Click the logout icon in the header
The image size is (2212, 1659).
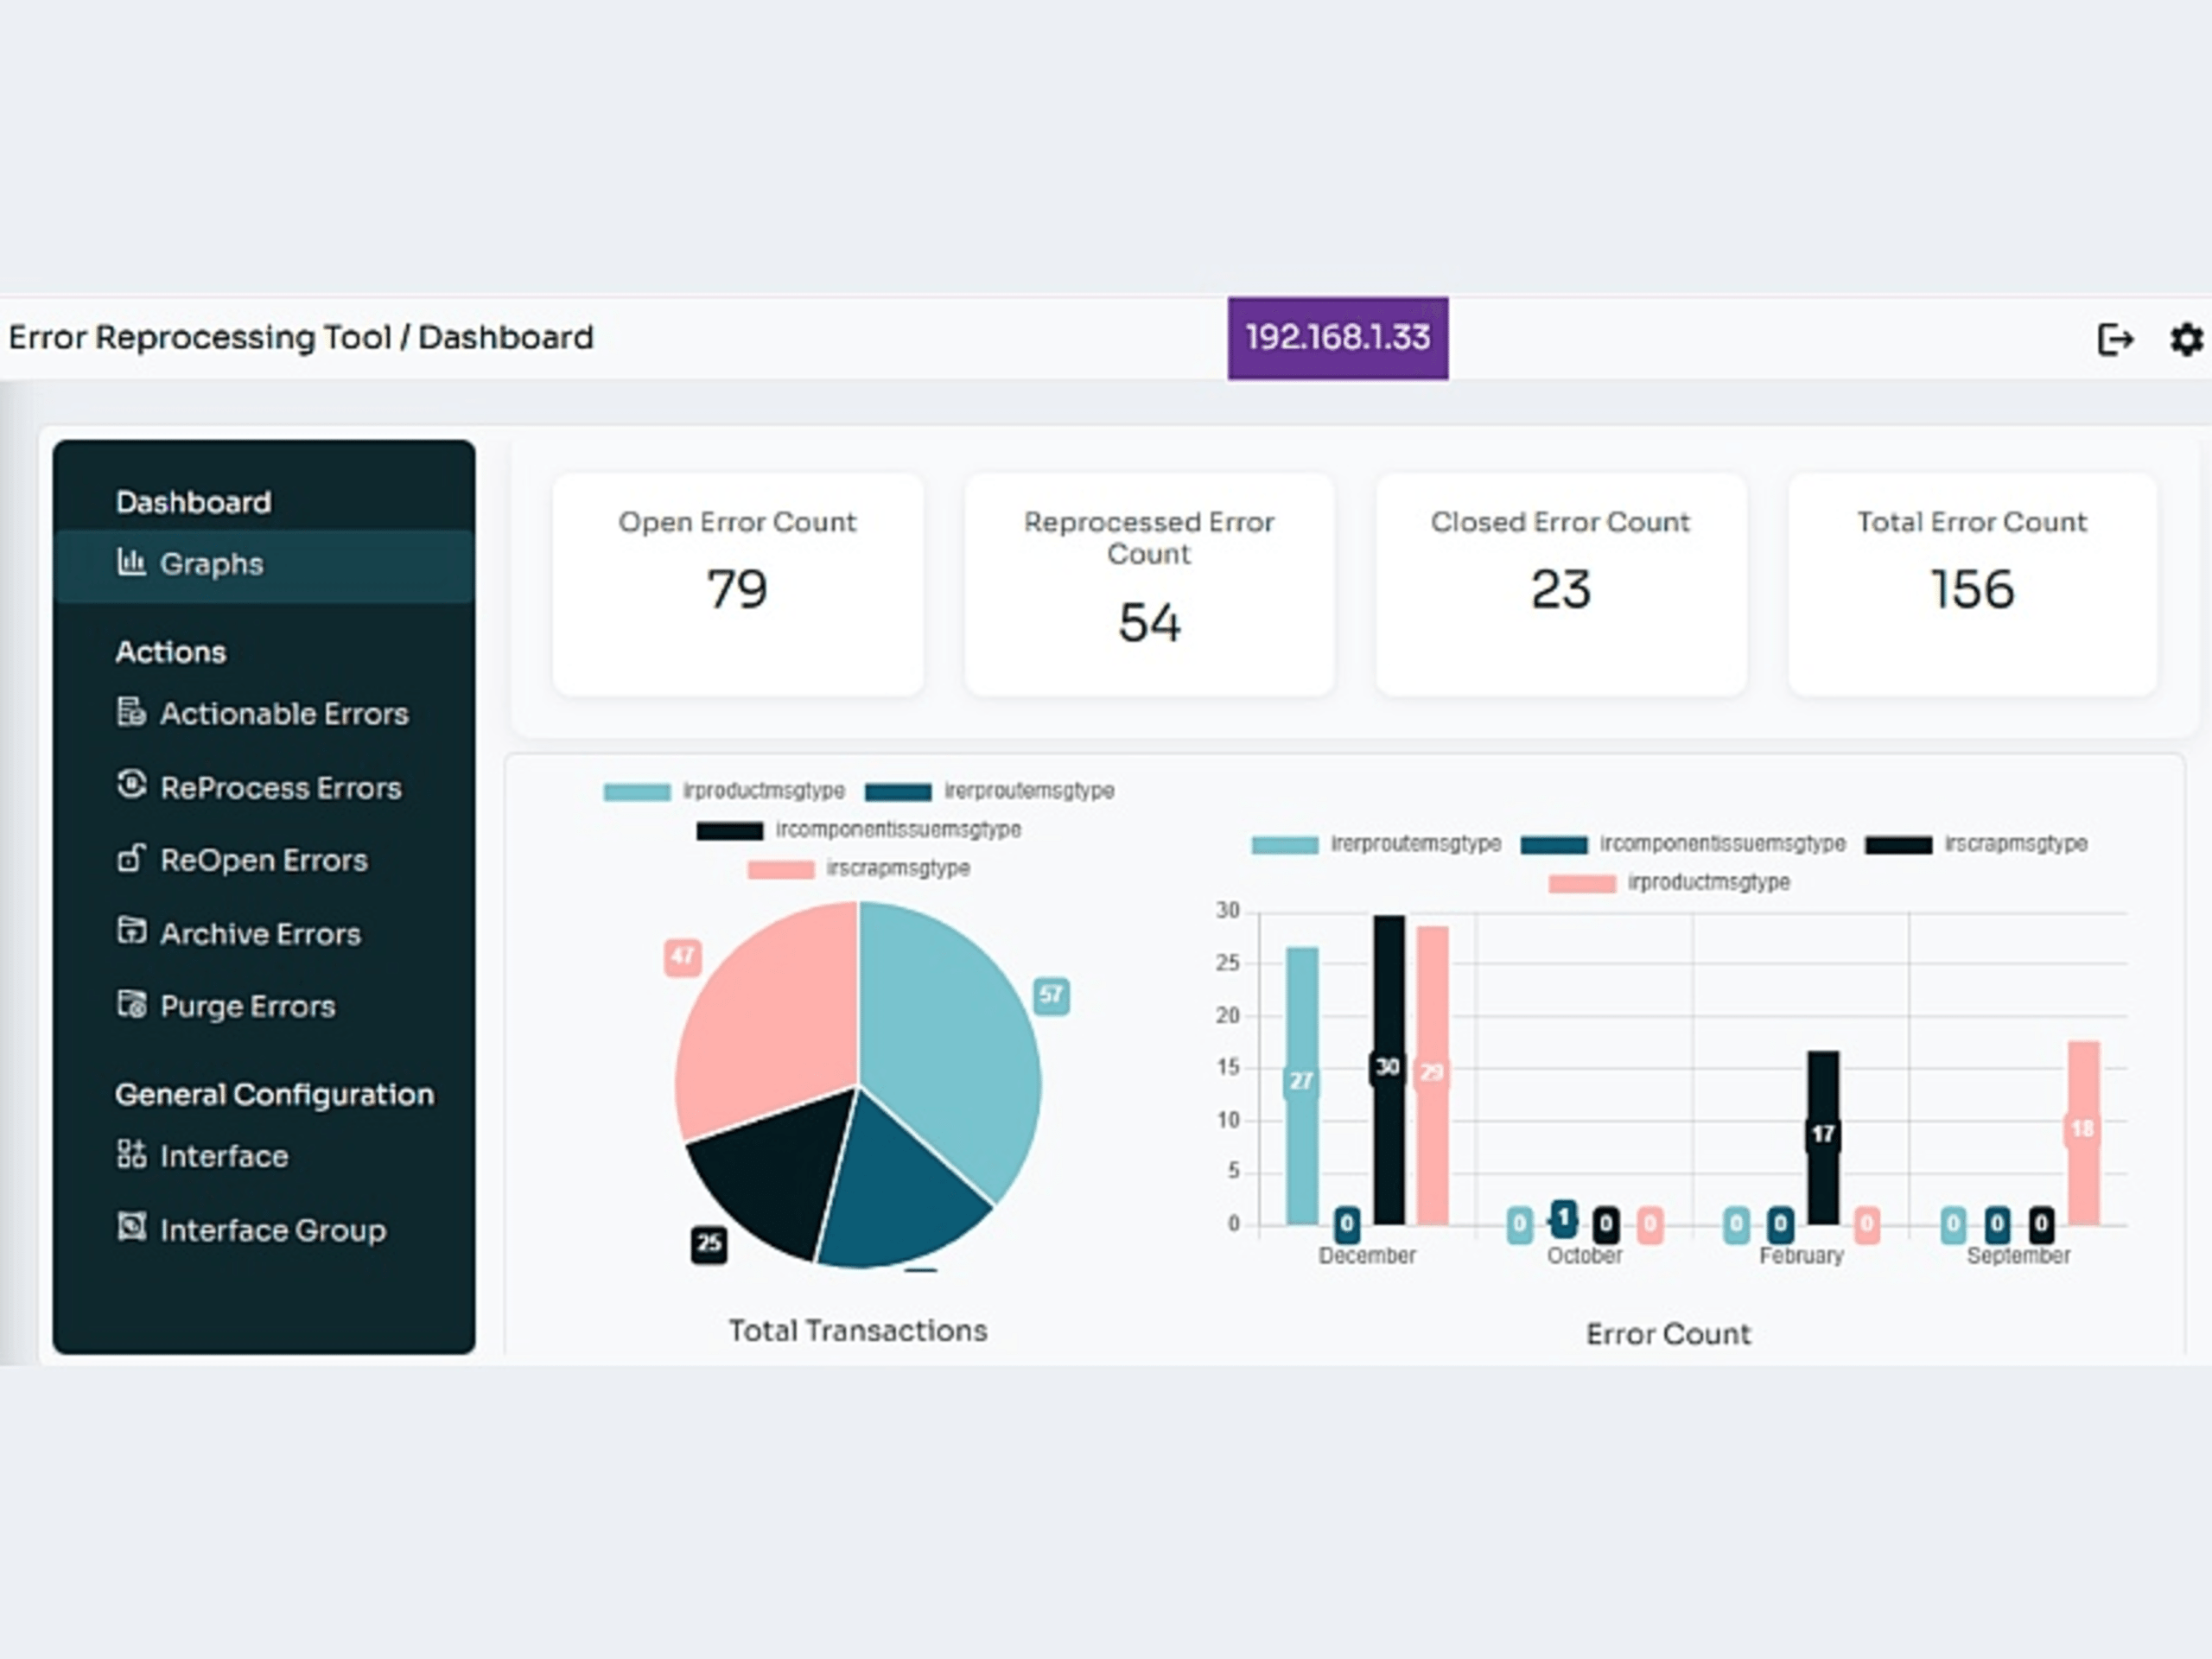point(2114,339)
